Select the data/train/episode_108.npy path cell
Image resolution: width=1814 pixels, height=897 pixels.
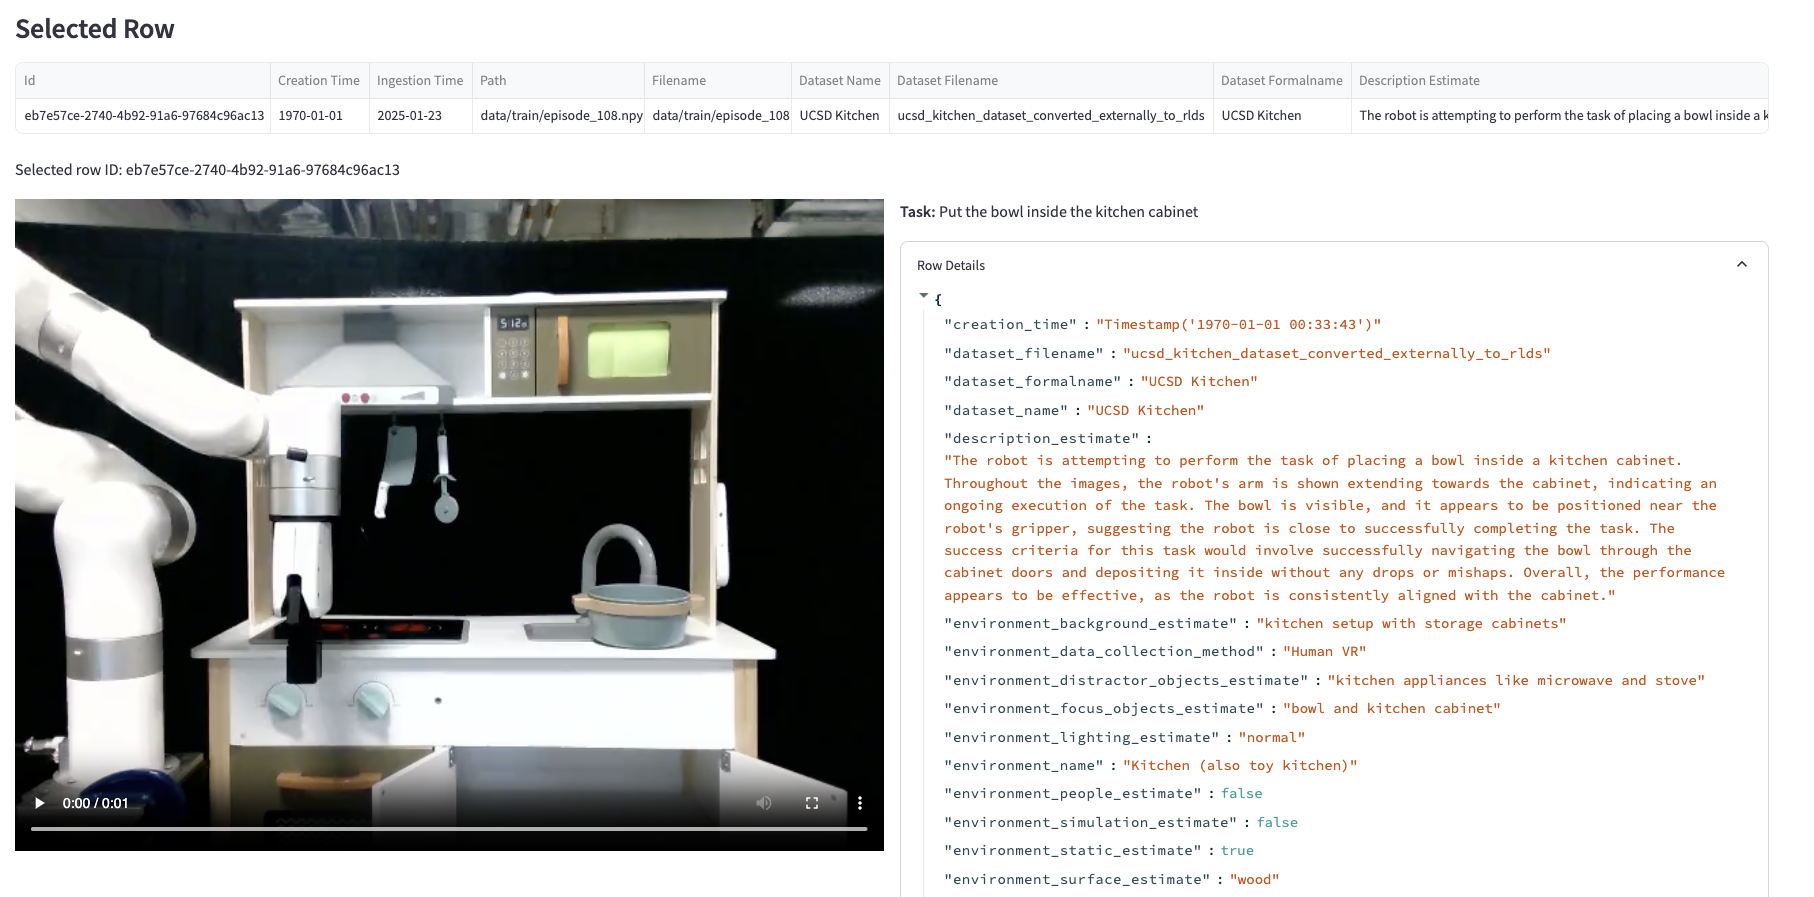(558, 116)
